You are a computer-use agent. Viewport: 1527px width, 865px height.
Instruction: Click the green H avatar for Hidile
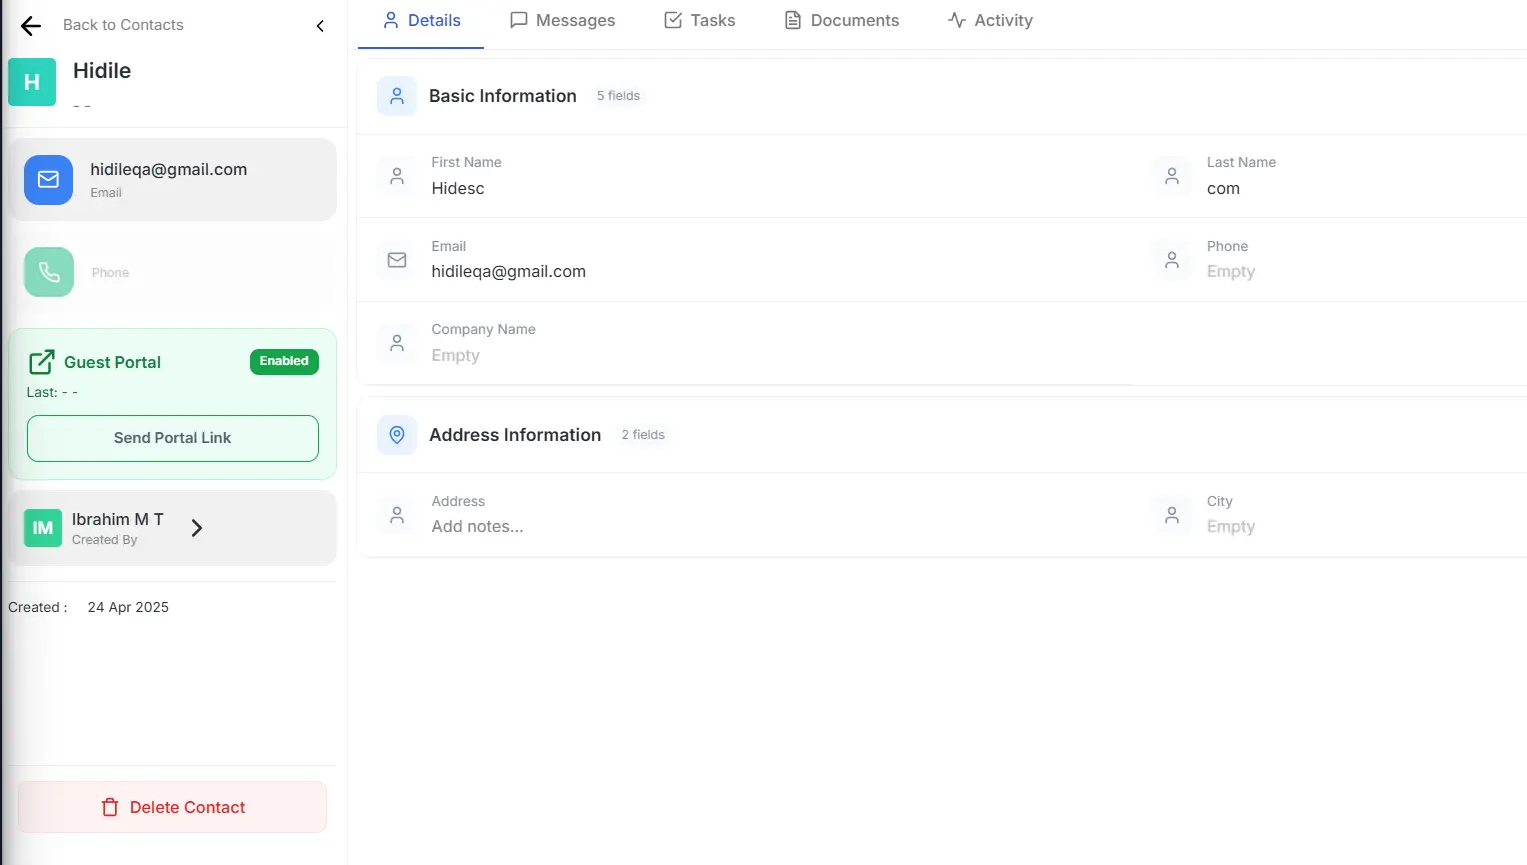coord(31,81)
